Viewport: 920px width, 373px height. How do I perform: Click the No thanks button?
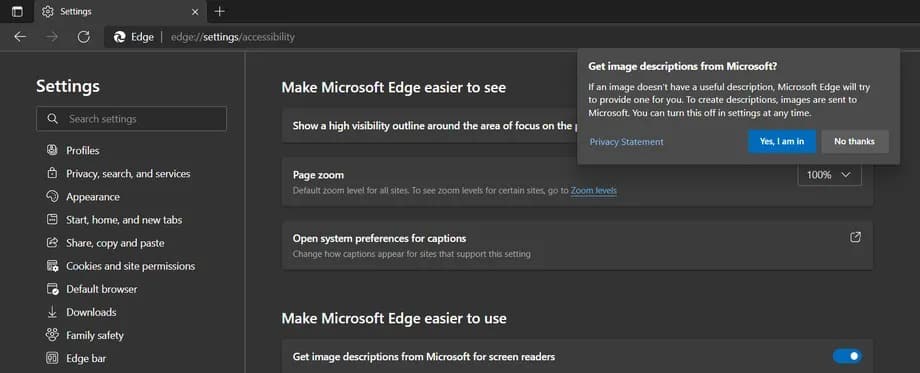pyautogui.click(x=854, y=141)
